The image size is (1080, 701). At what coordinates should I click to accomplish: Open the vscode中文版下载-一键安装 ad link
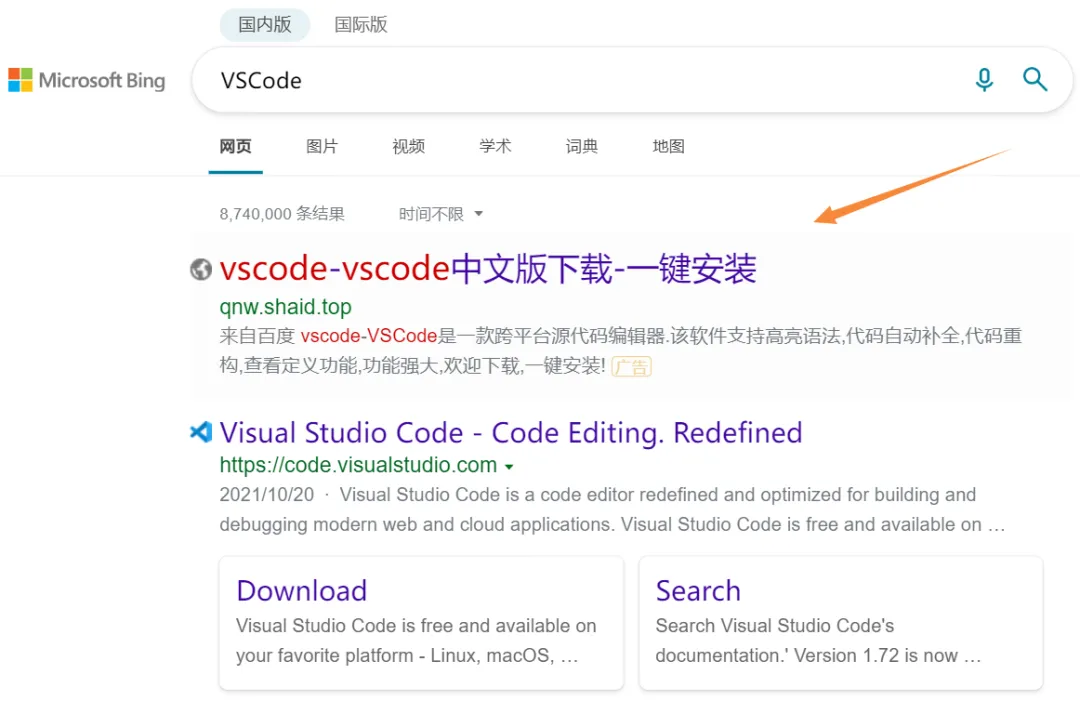[488, 269]
